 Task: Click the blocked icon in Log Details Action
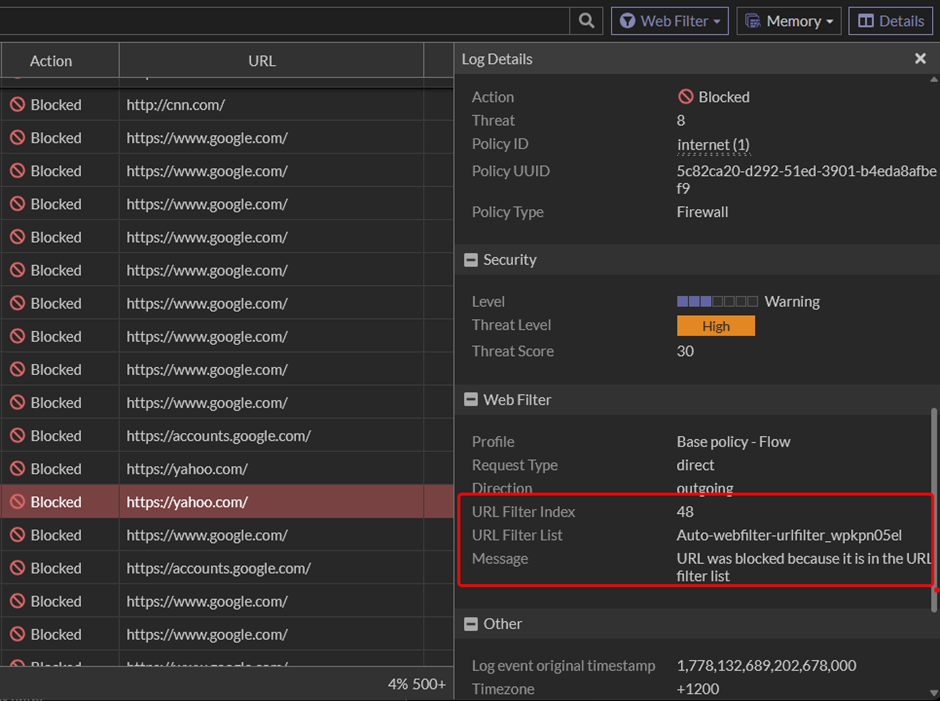click(685, 97)
